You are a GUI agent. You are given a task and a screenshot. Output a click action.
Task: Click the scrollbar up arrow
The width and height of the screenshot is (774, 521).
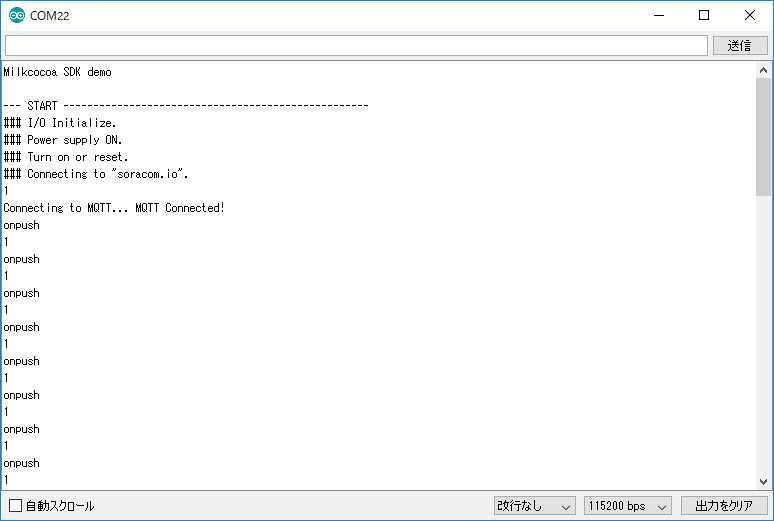click(x=763, y=70)
